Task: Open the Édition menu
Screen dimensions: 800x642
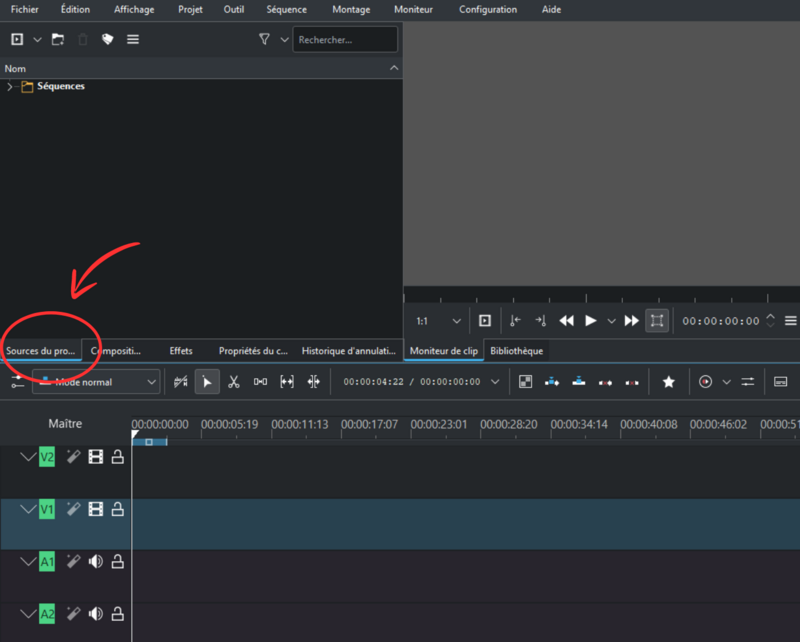Action: (75, 9)
